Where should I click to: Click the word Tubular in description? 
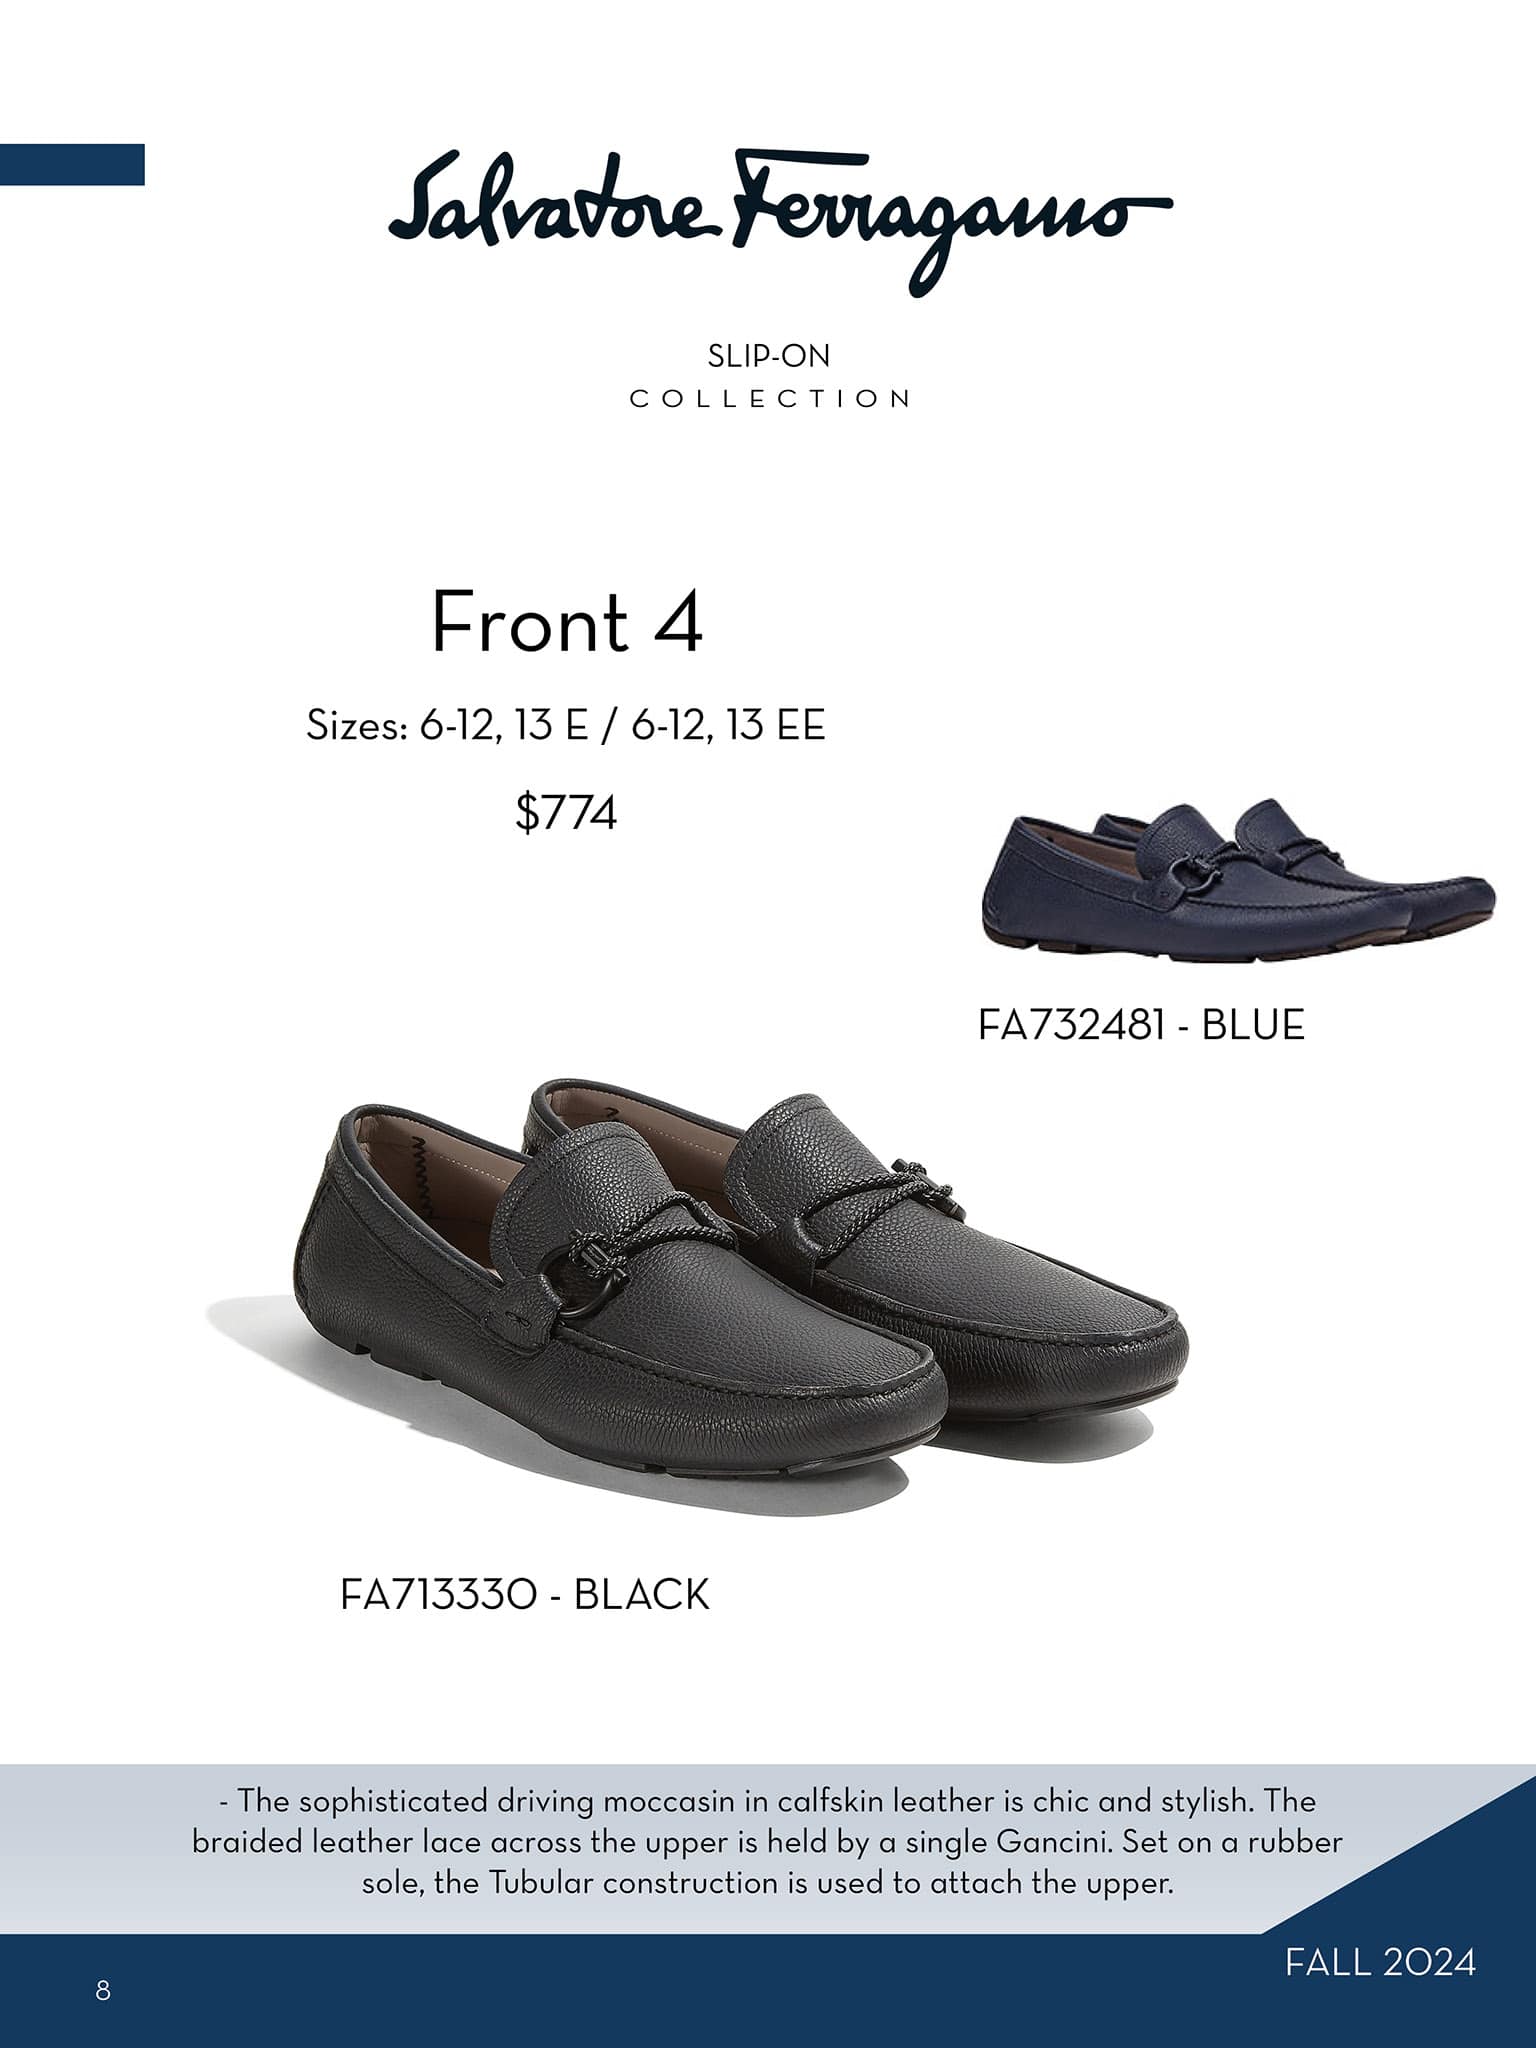pos(541,1882)
